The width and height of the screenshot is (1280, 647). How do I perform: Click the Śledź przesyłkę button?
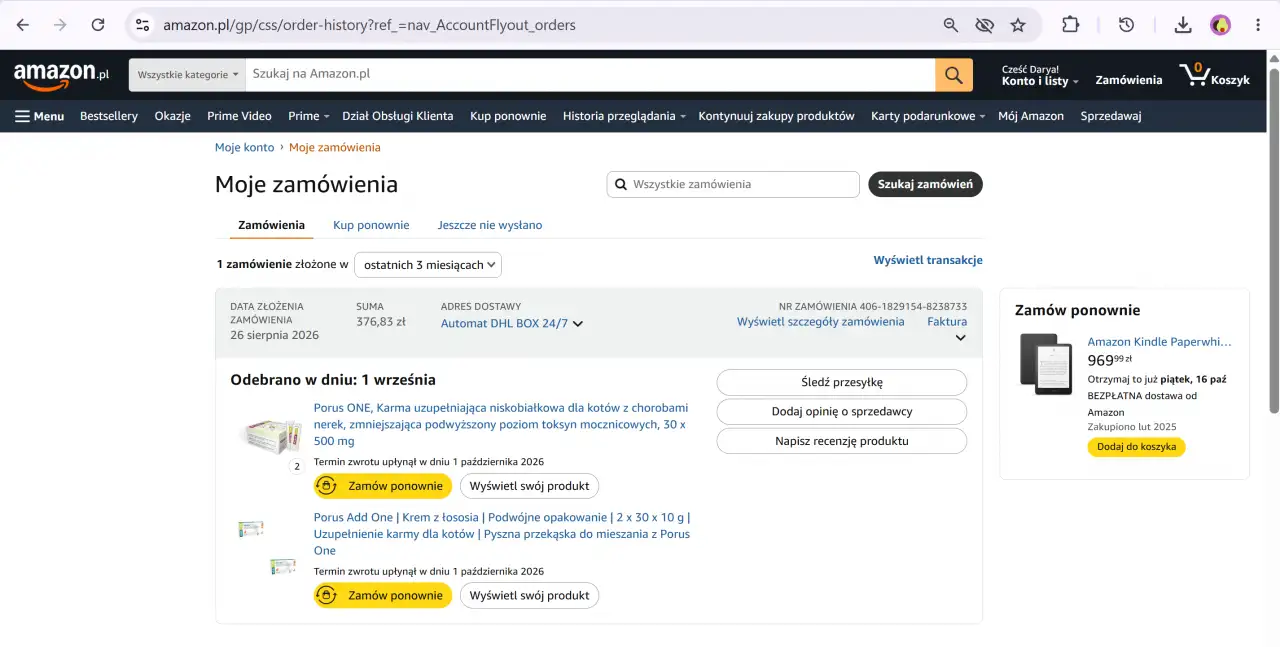coord(842,382)
